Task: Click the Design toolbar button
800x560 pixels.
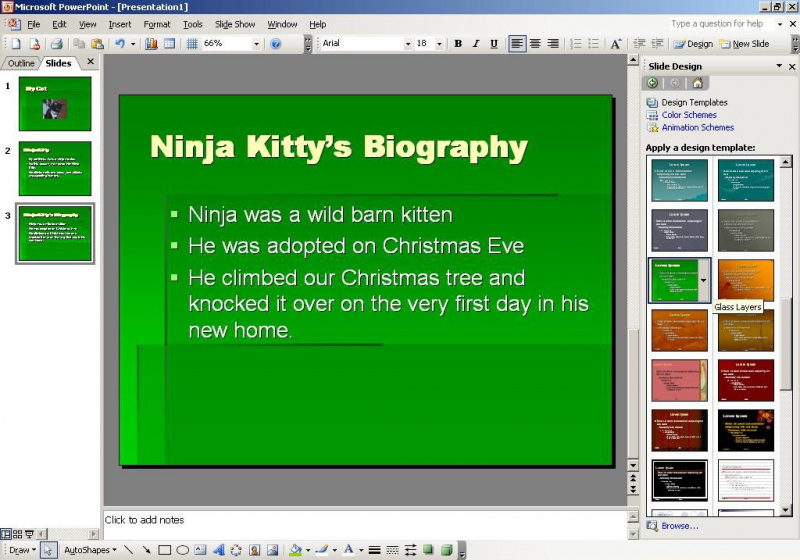Action: (x=693, y=44)
